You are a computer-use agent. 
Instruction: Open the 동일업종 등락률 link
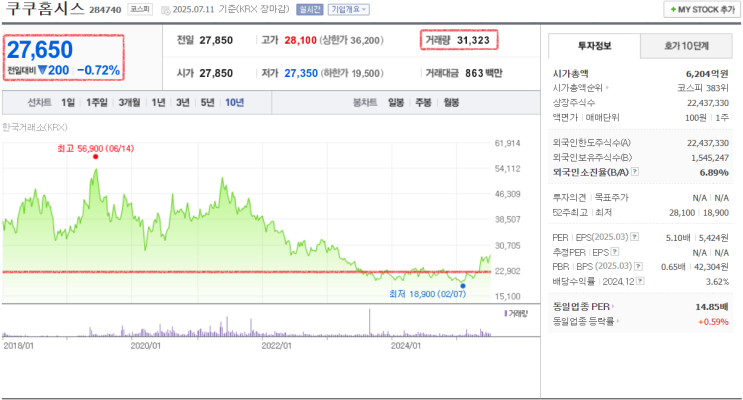coord(585,321)
